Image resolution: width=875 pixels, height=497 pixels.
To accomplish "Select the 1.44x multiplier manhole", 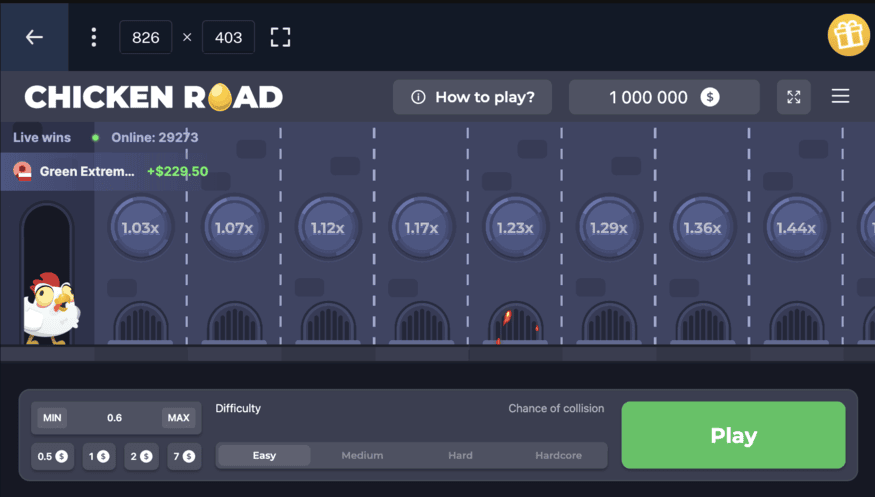I will (797, 228).
